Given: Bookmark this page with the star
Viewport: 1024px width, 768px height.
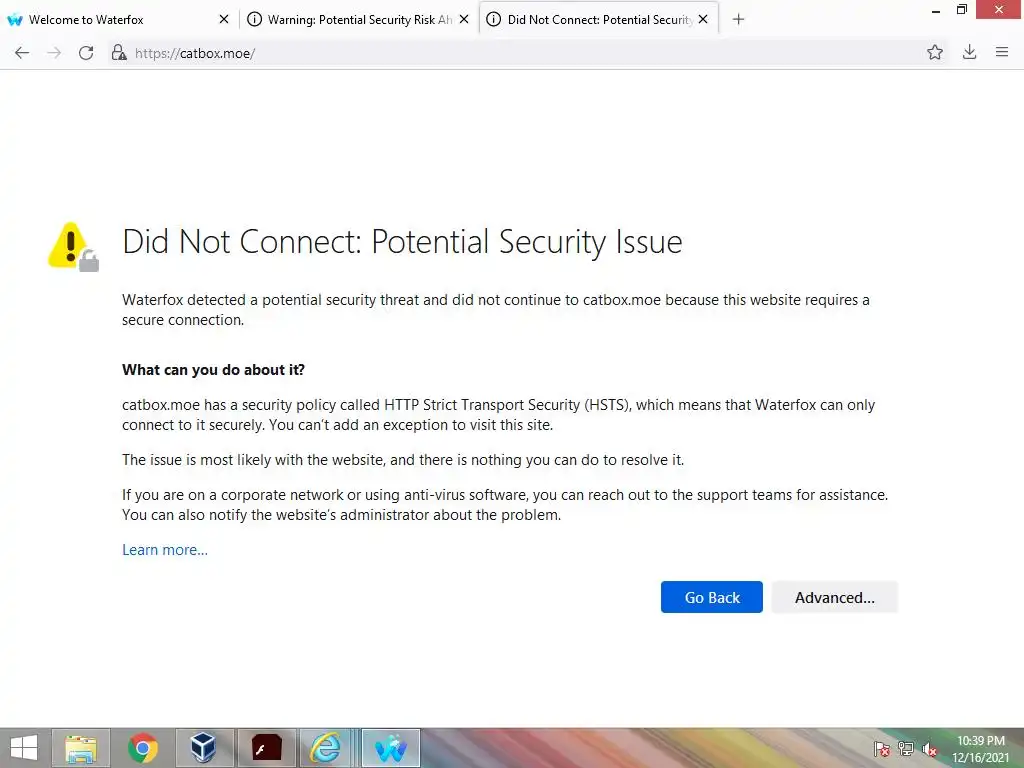Looking at the screenshot, I should coord(935,53).
